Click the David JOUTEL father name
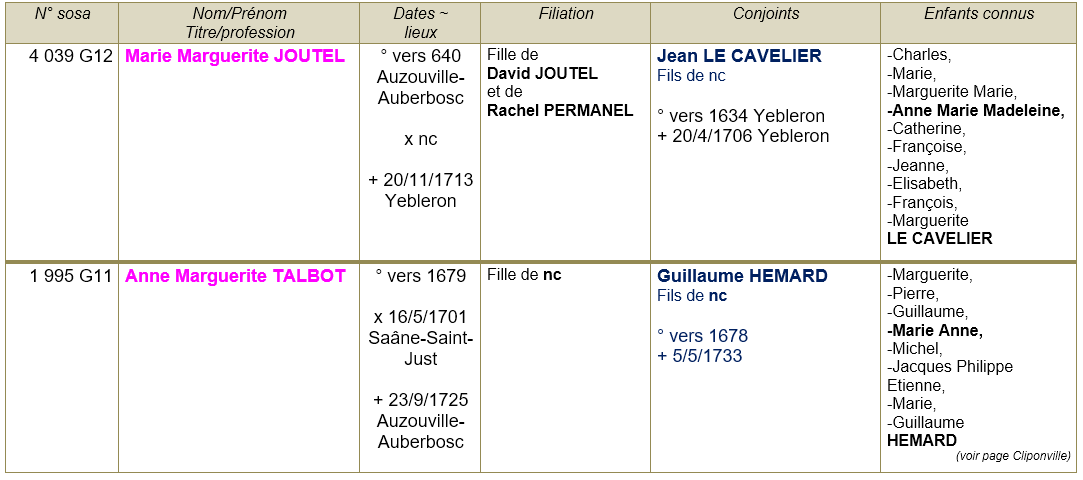1083x480 pixels. 542,73
